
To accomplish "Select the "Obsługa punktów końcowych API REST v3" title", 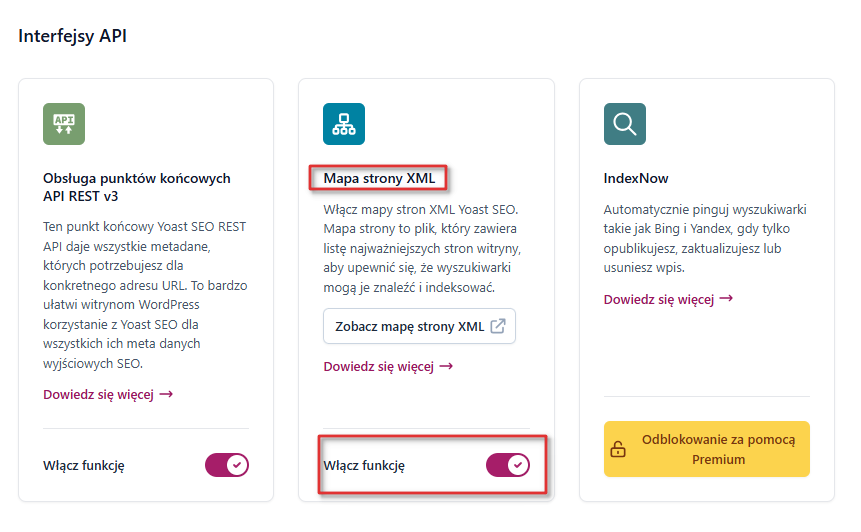I will coord(137,187).
